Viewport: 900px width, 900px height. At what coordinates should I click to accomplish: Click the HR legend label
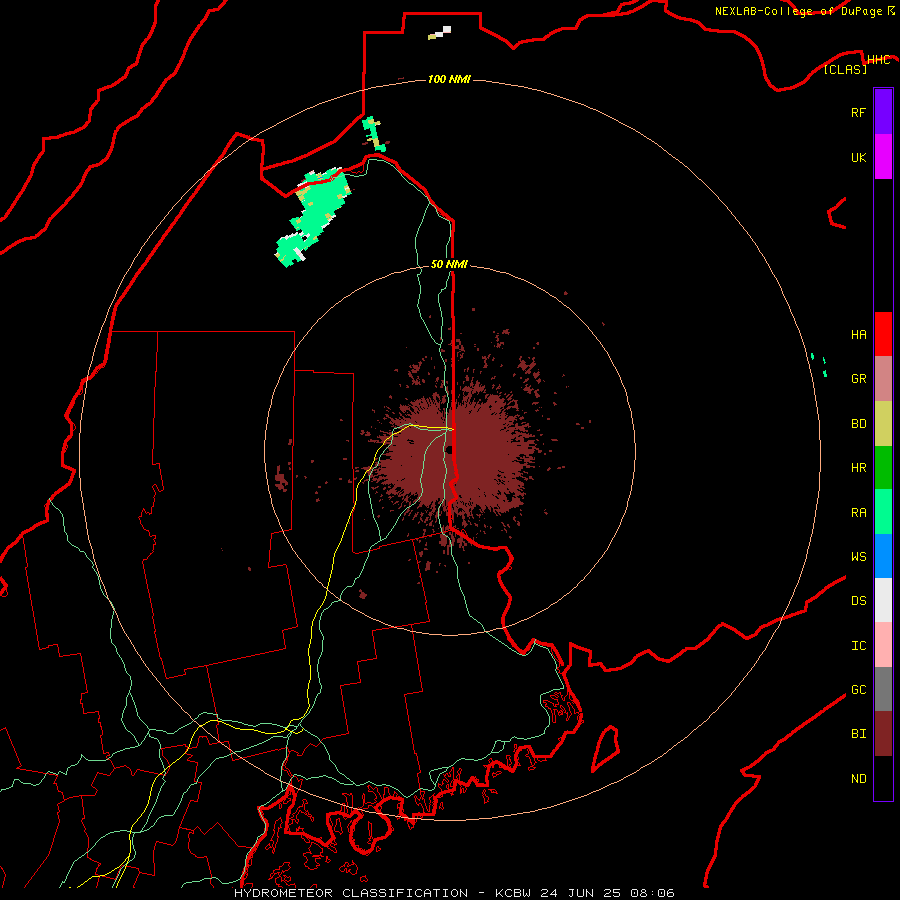tap(859, 468)
